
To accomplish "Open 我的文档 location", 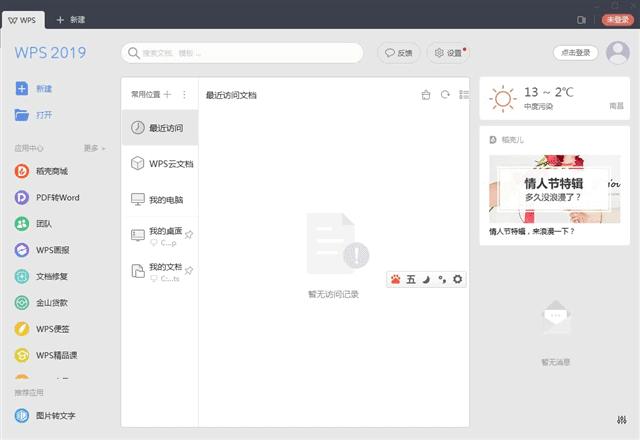I will [160, 271].
